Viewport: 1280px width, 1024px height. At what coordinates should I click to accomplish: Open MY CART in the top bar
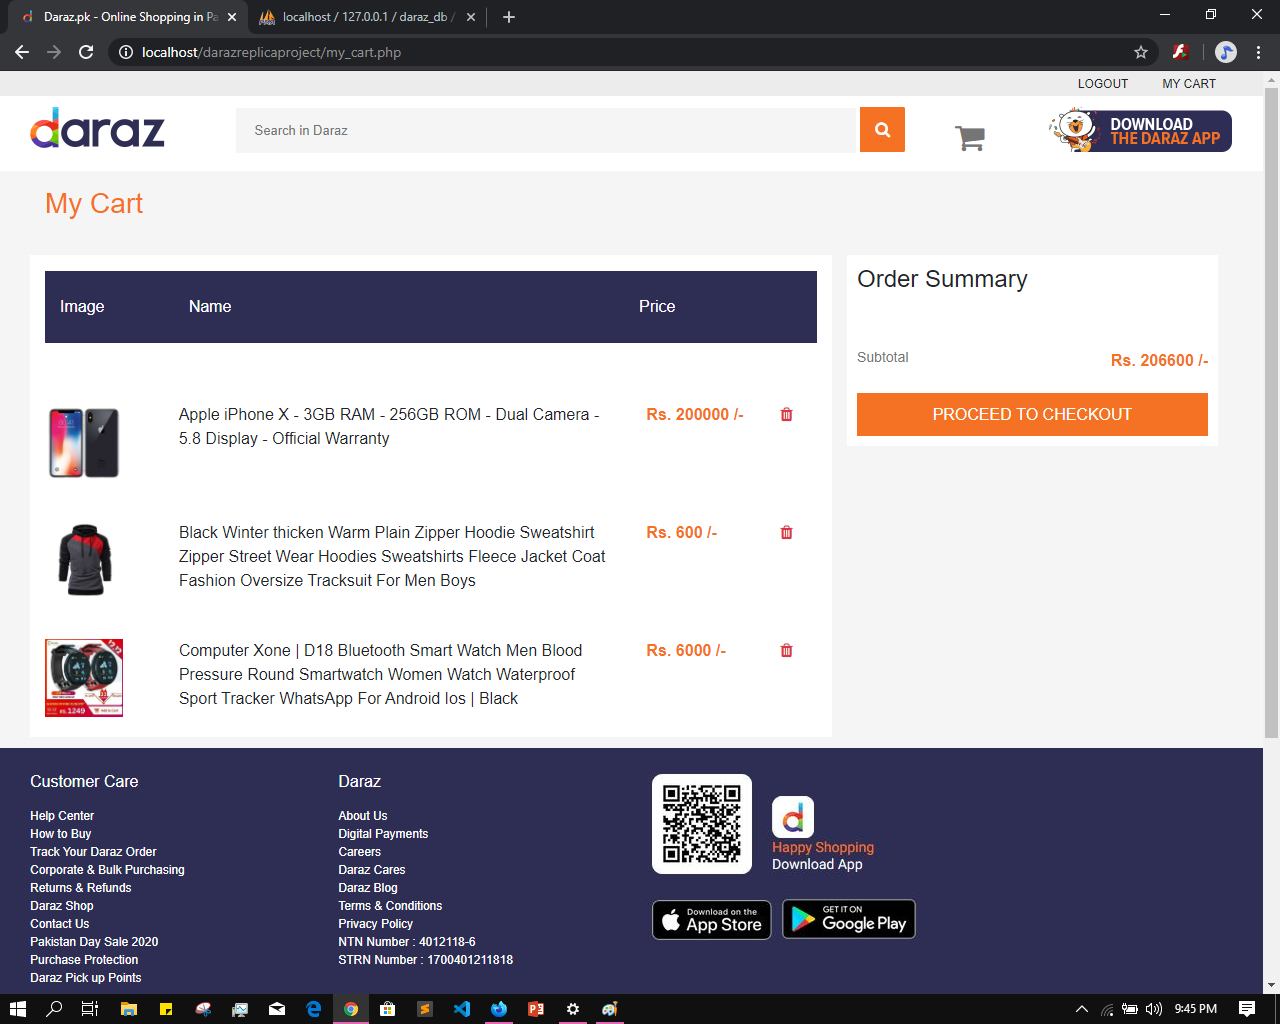coord(1189,84)
